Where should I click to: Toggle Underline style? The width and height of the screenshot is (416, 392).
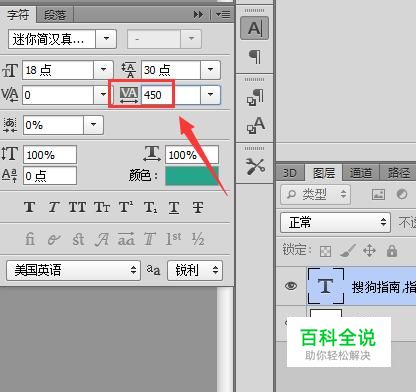tap(174, 207)
